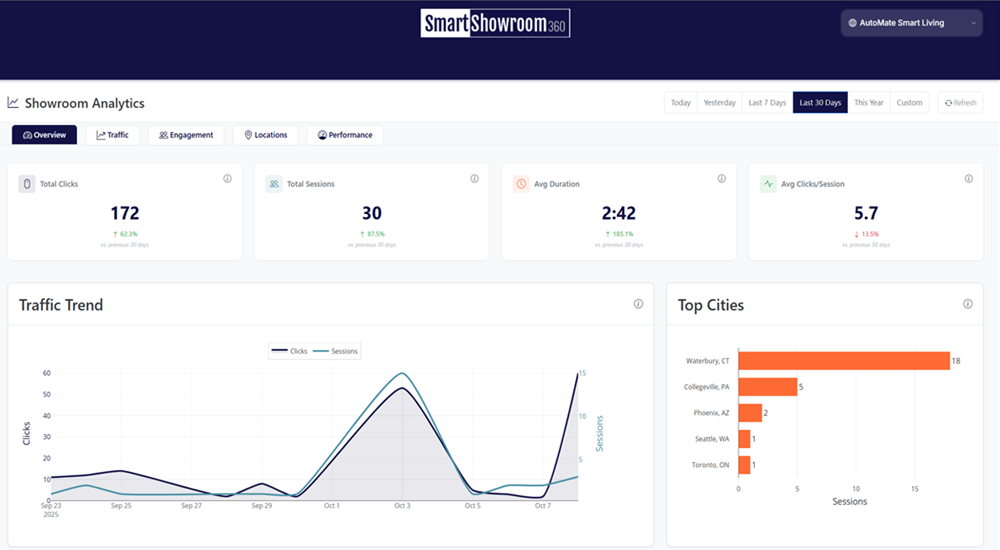Viewport: 1000px width, 550px height.
Task: Open the Custom date range picker
Action: pos(909,103)
